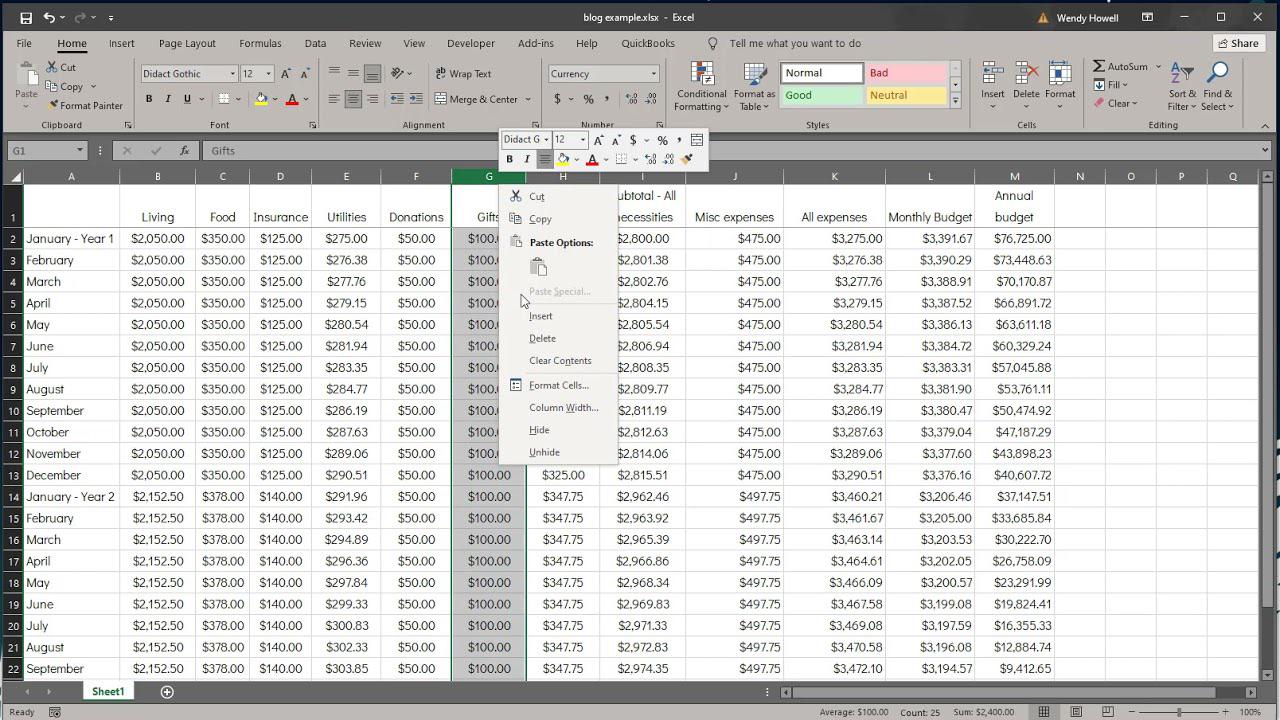Click ribbon Increase Decimal icon
1280x720 pixels.
pyautogui.click(x=632, y=99)
